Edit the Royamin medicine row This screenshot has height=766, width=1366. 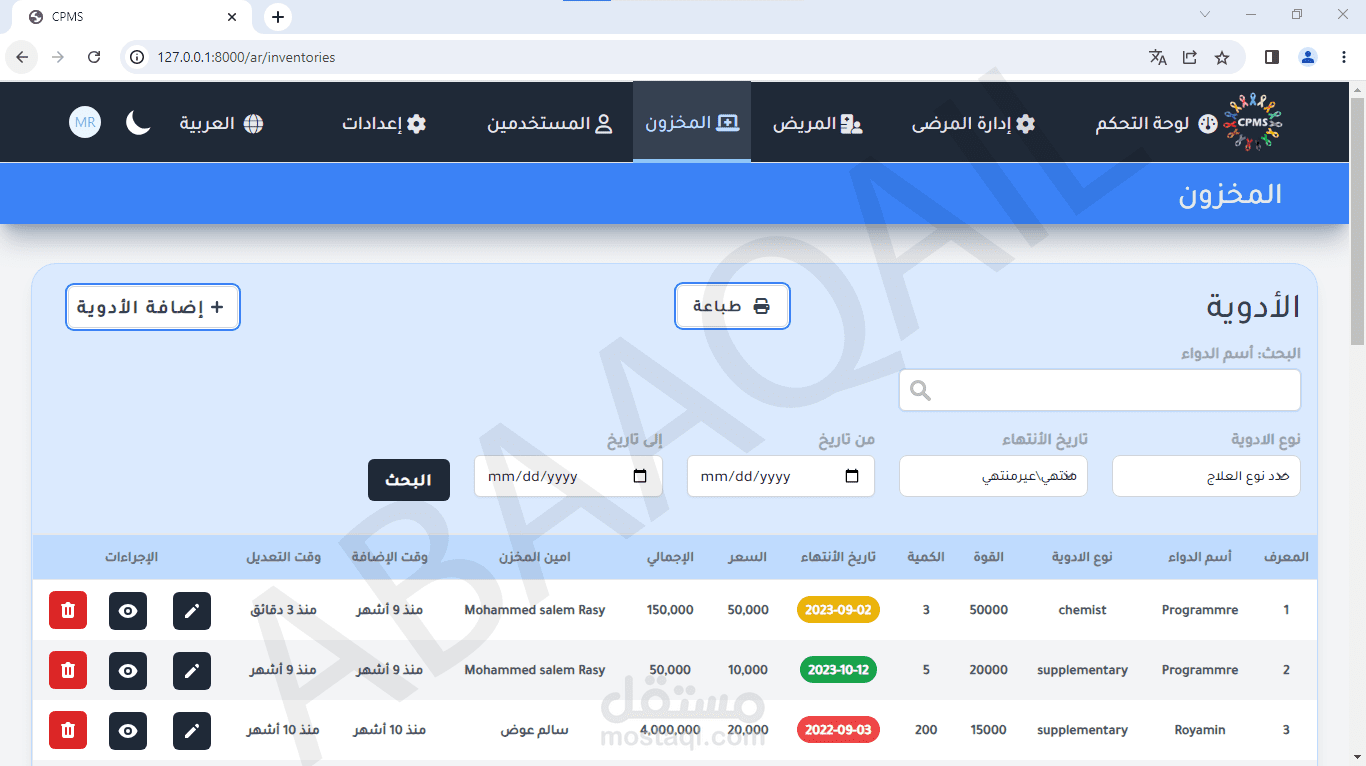(x=192, y=730)
